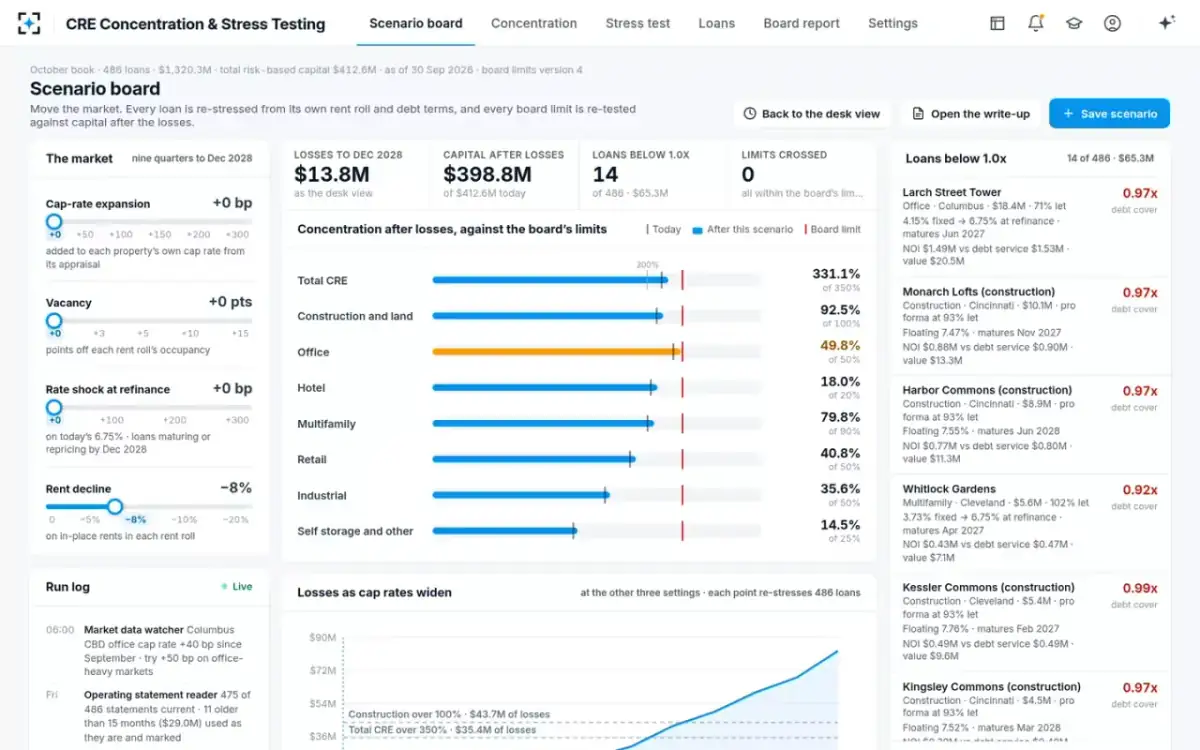Image resolution: width=1200 pixels, height=750 pixels.
Task: Click Self storage and other row label
Action: click(355, 532)
